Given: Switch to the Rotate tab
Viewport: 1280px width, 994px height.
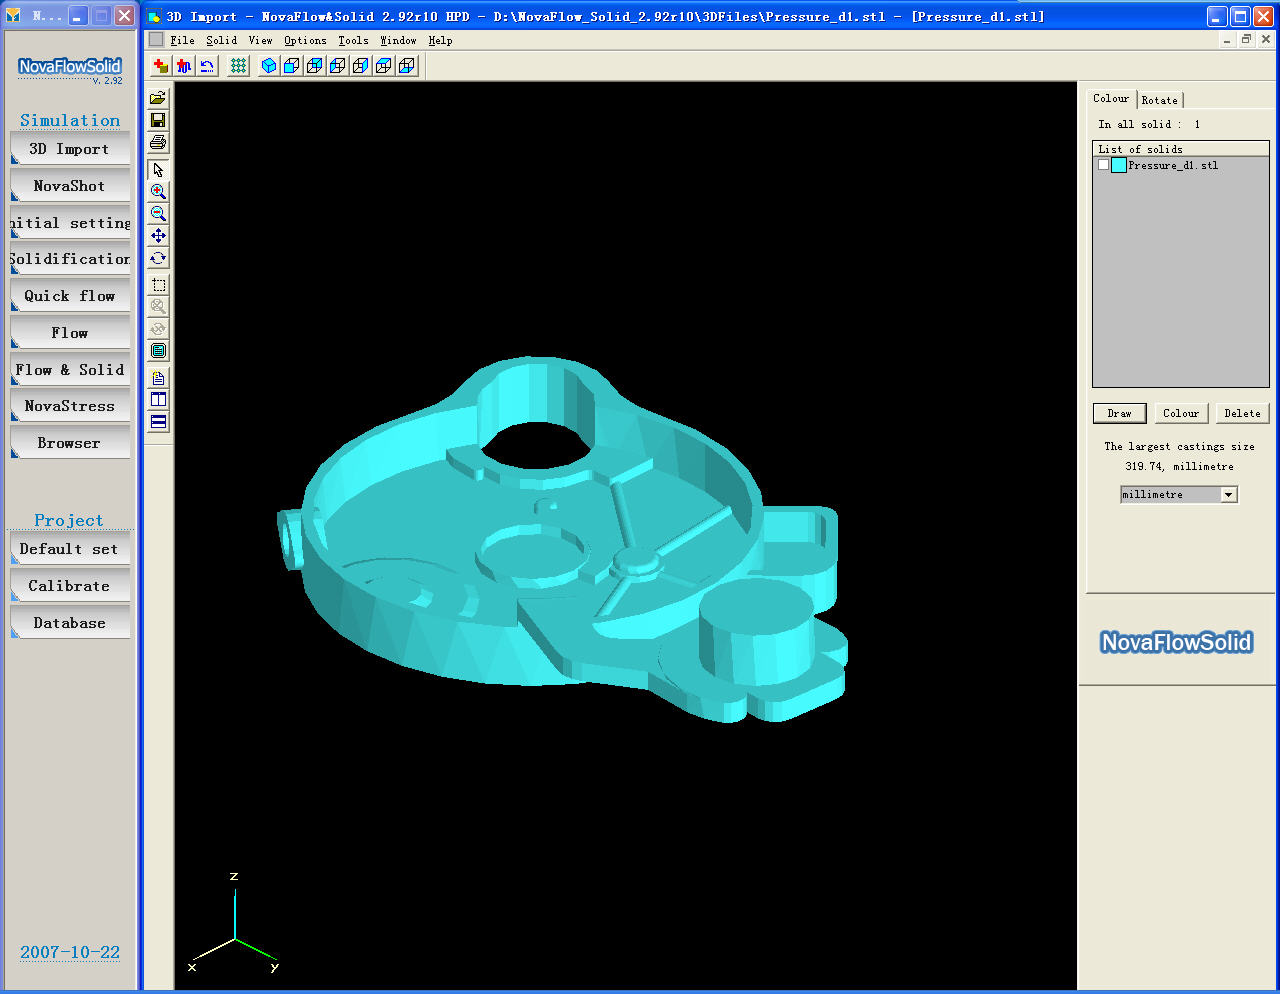Looking at the screenshot, I should (x=1160, y=100).
